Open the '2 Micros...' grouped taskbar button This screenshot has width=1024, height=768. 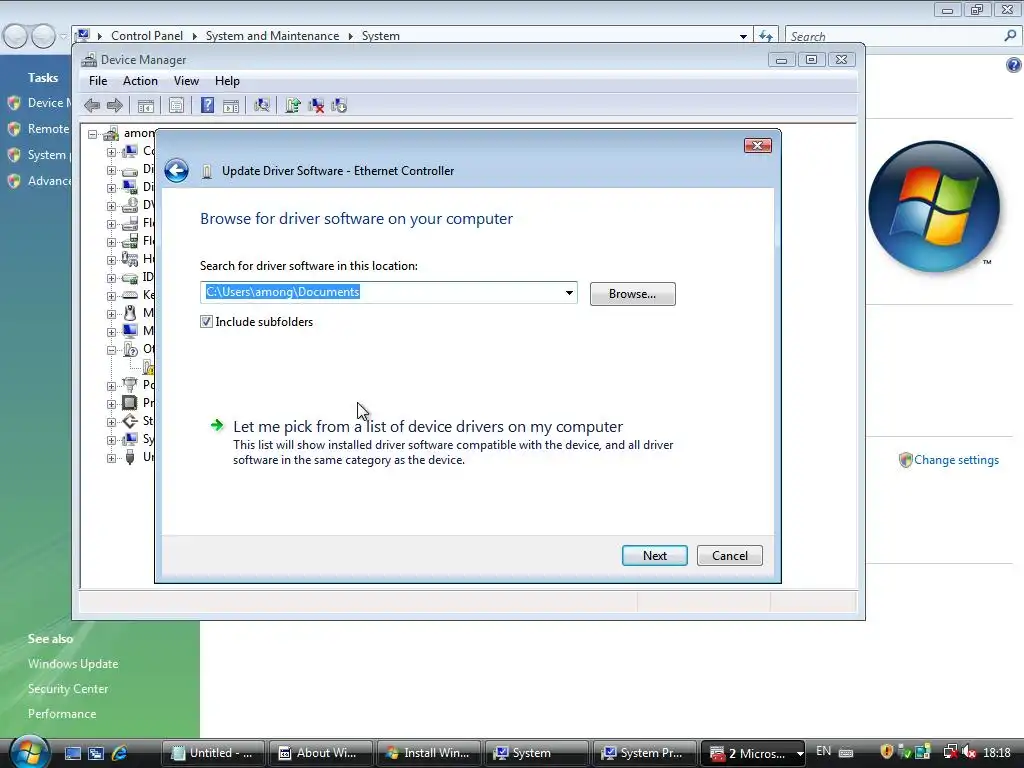tap(753, 753)
